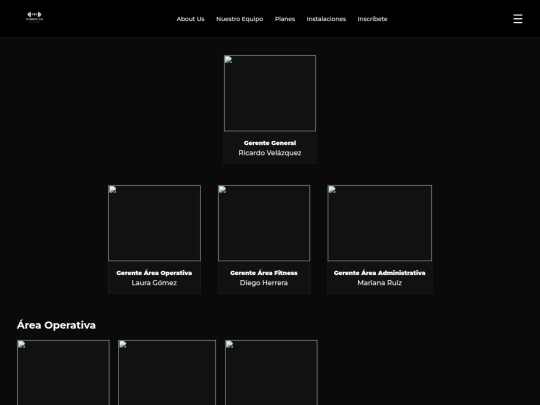Click Gerente Área Administrativa label

tap(380, 273)
